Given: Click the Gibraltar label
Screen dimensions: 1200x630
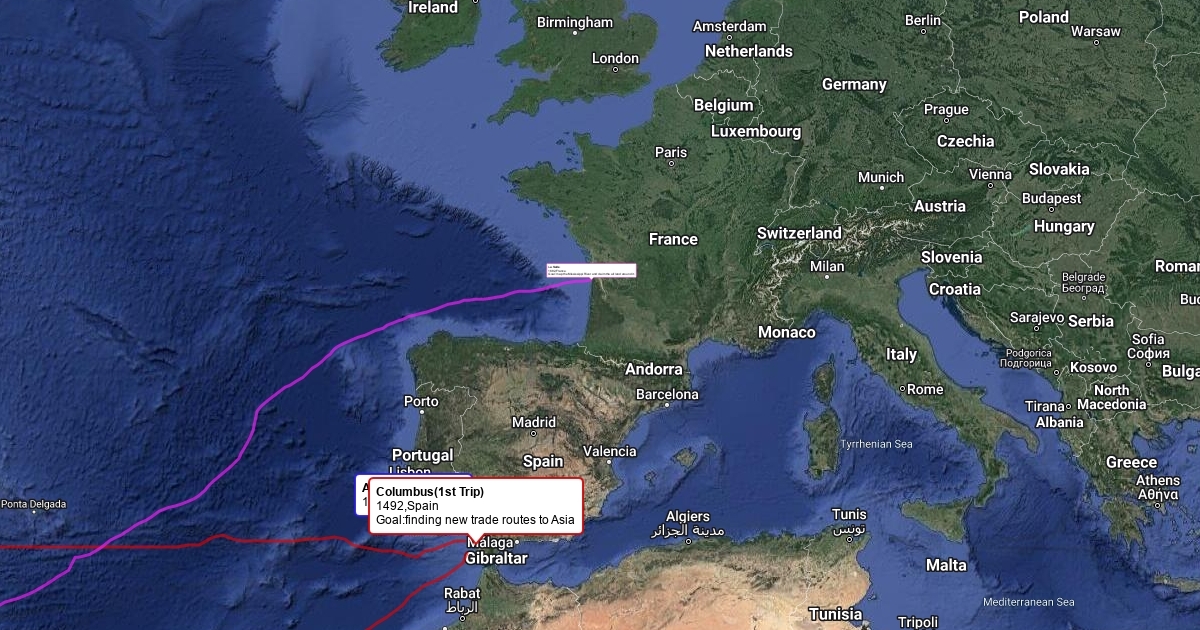Looking at the screenshot, I should point(496,558).
